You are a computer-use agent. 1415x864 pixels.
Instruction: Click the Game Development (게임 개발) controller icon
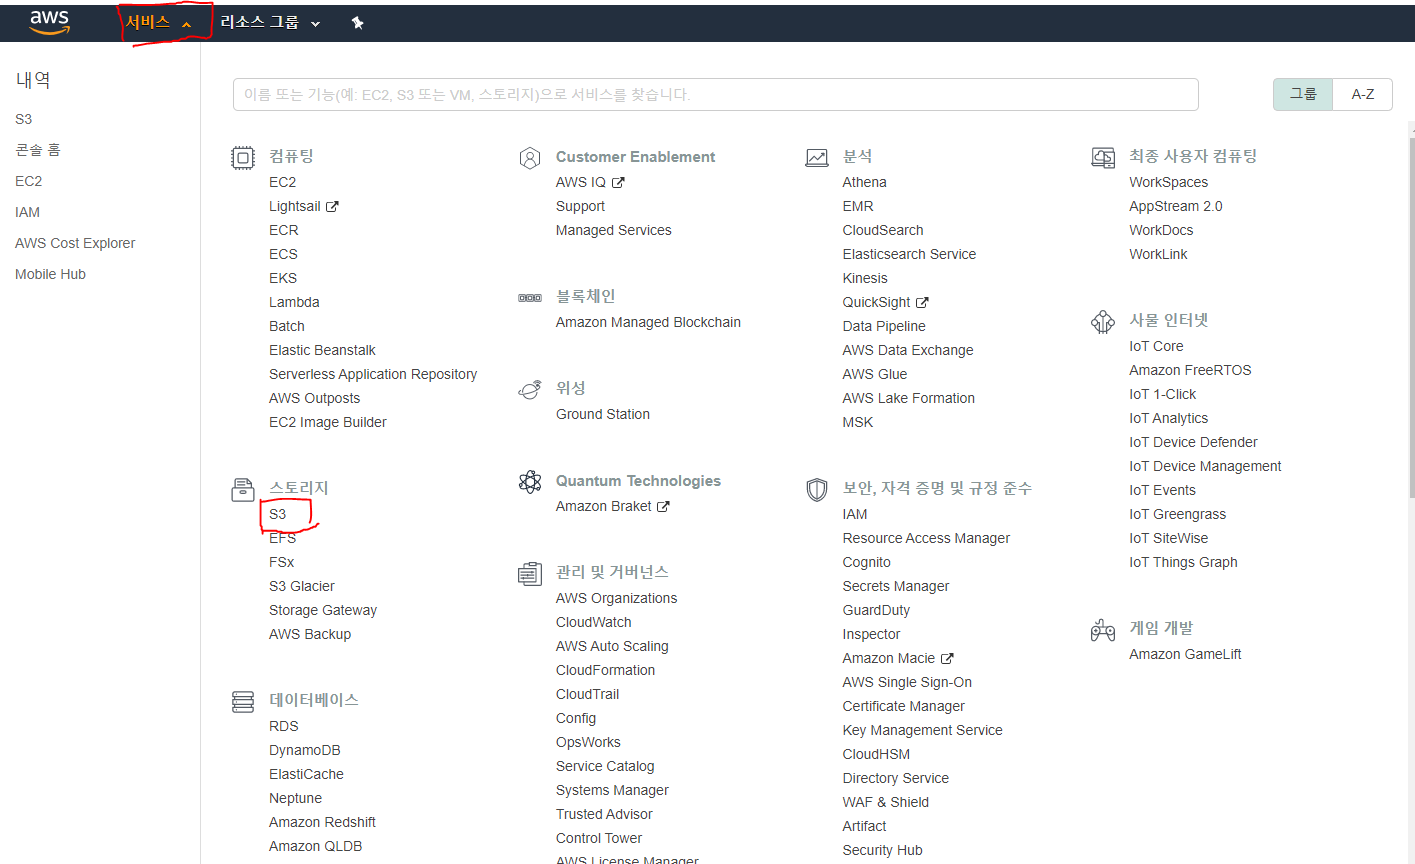coord(1103,629)
